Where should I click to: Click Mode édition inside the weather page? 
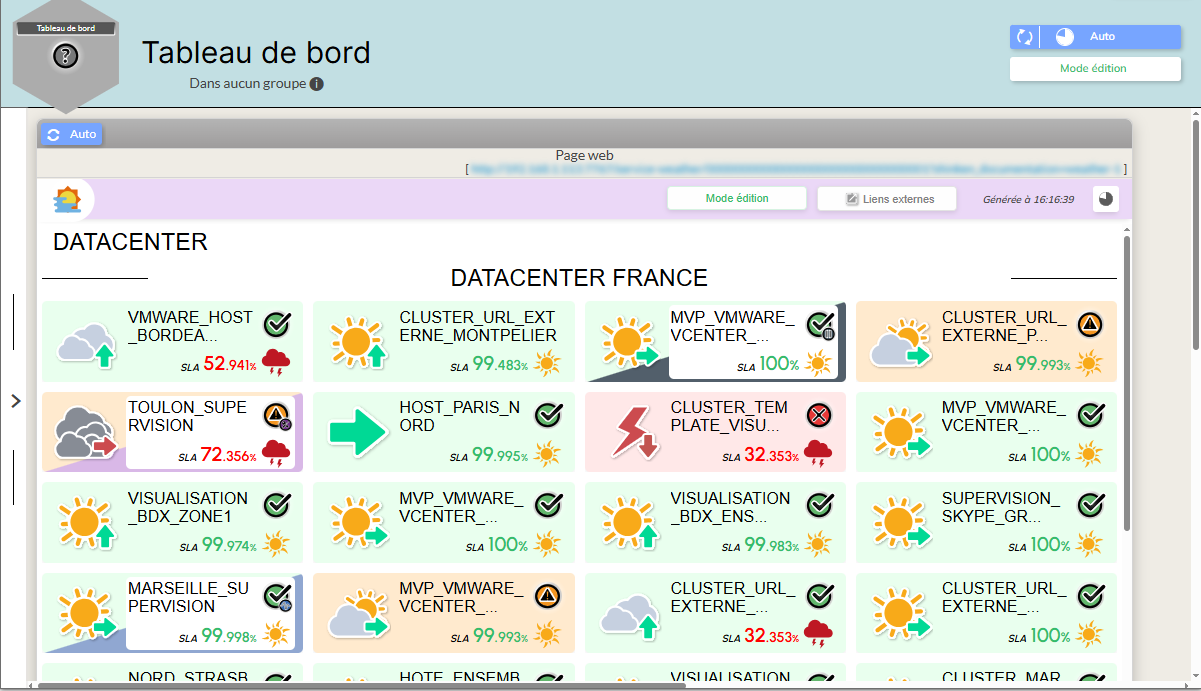pos(737,199)
